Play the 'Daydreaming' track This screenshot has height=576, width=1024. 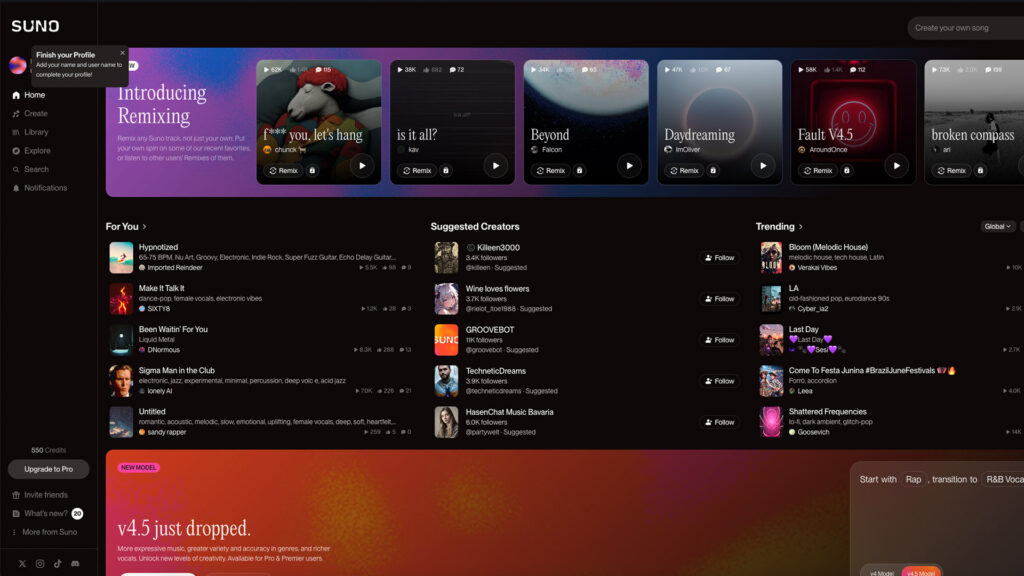[x=763, y=166]
